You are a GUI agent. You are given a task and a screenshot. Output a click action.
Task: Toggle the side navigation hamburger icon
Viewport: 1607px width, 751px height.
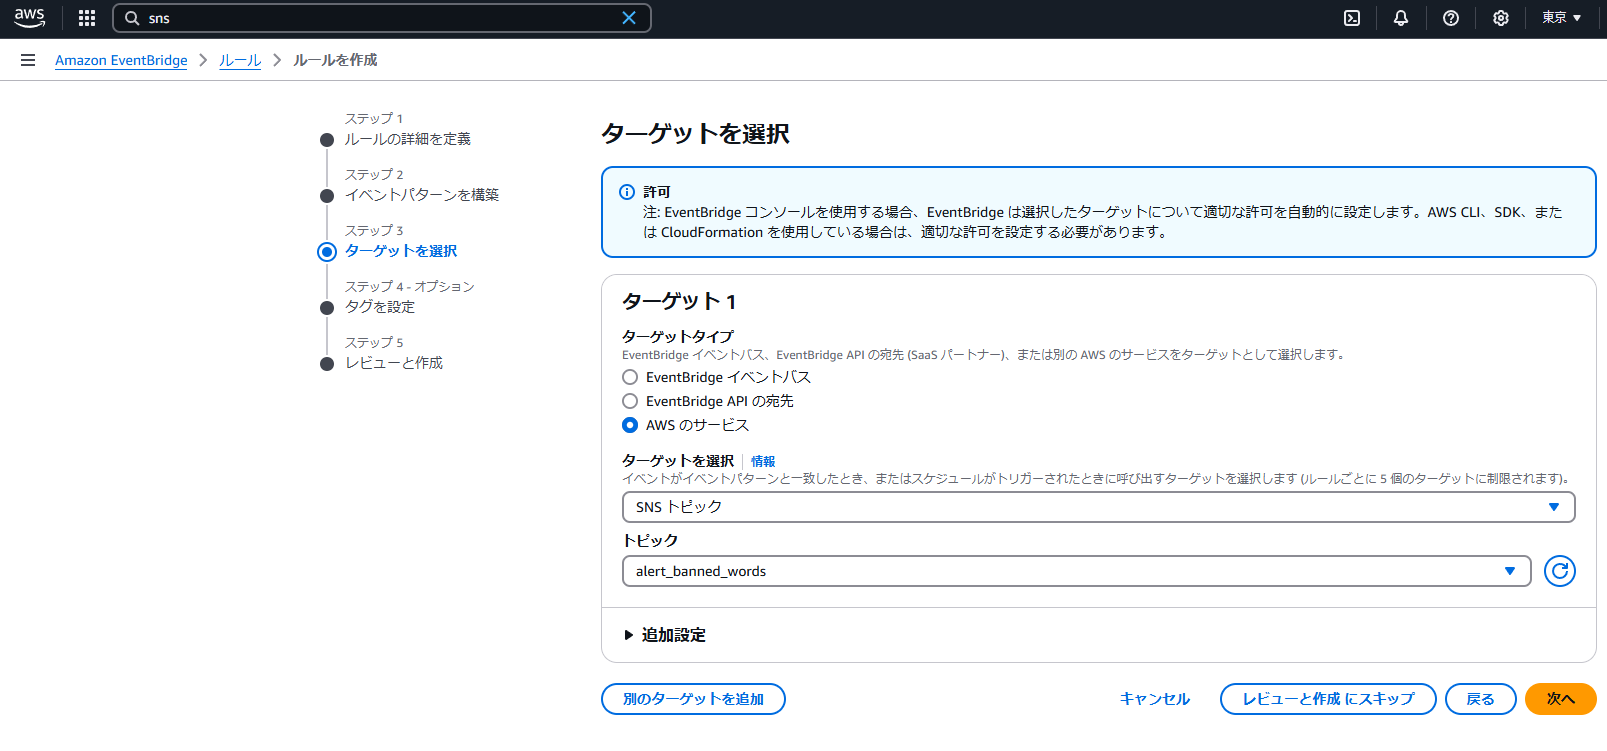click(28, 60)
